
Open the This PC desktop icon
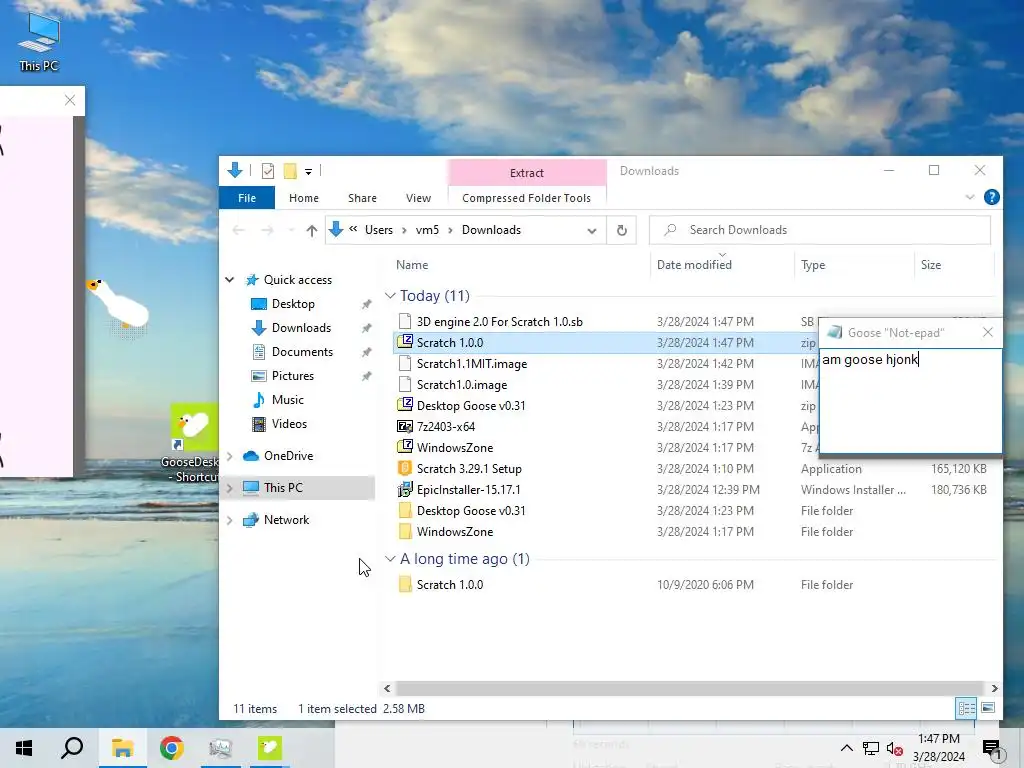pyautogui.click(x=39, y=42)
